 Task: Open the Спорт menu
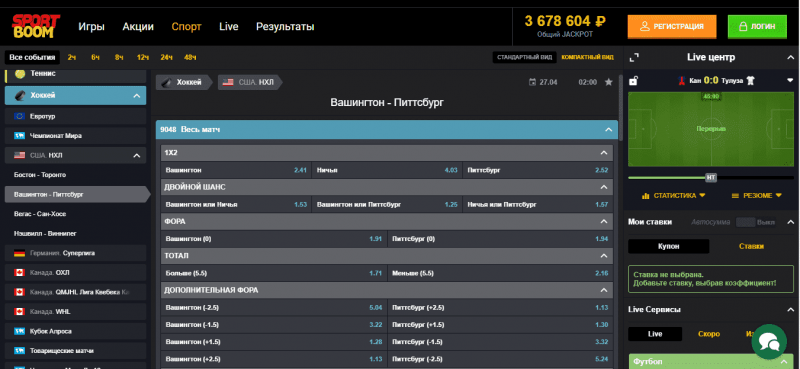coord(186,27)
